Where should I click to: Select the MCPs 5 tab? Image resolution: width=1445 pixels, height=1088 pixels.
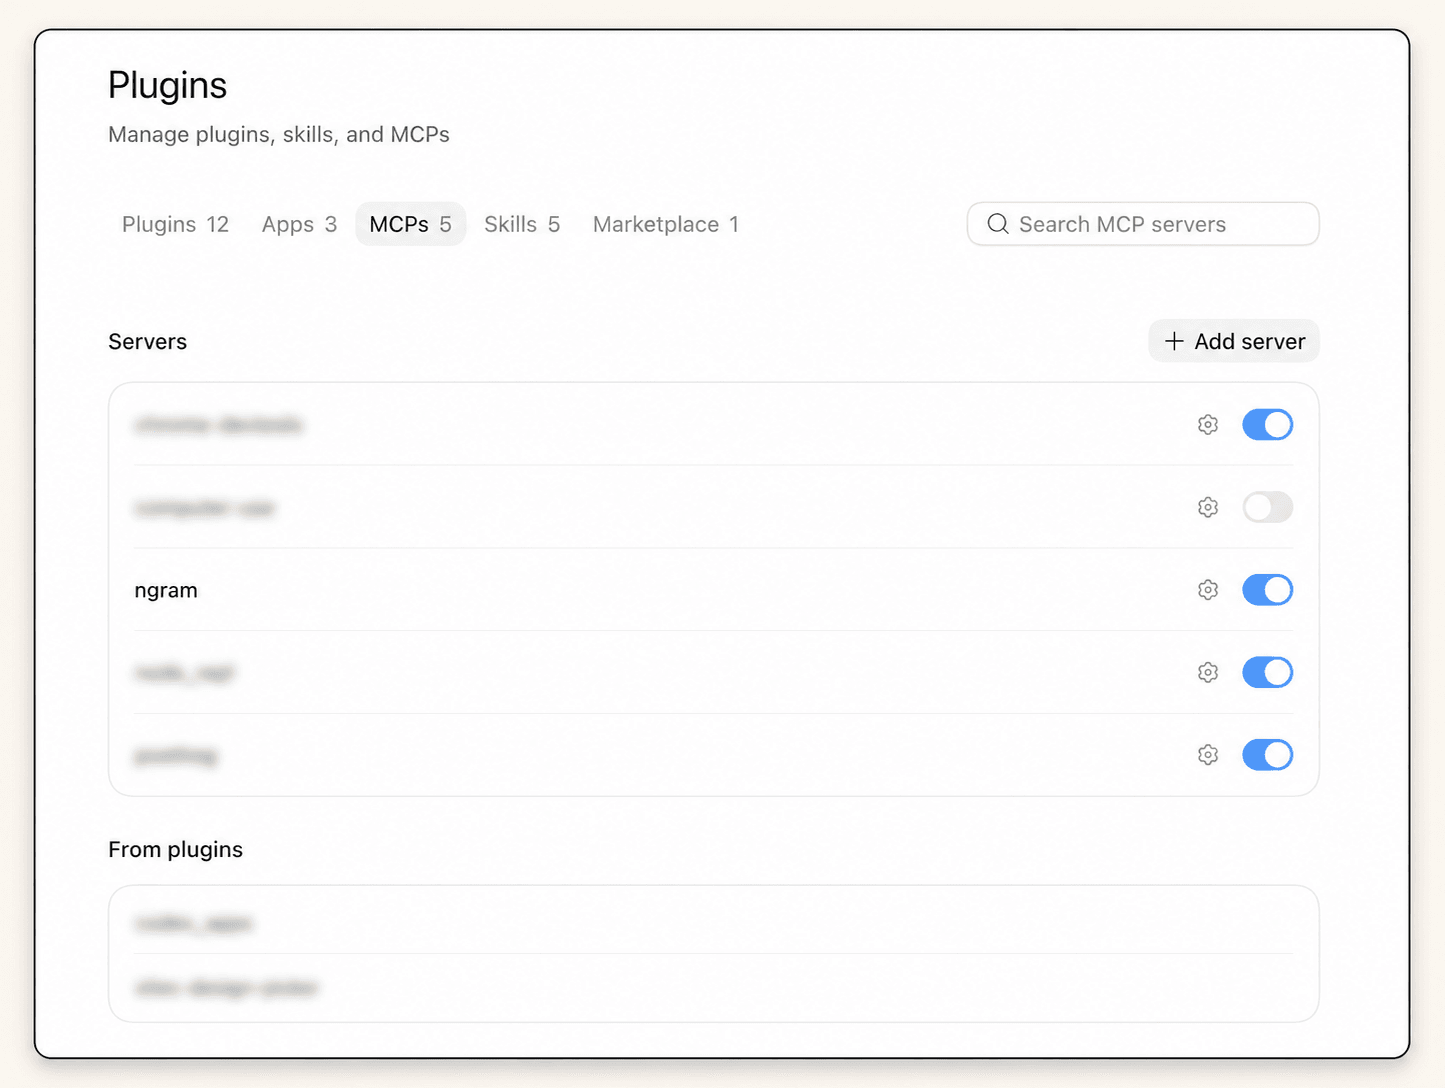pos(411,224)
